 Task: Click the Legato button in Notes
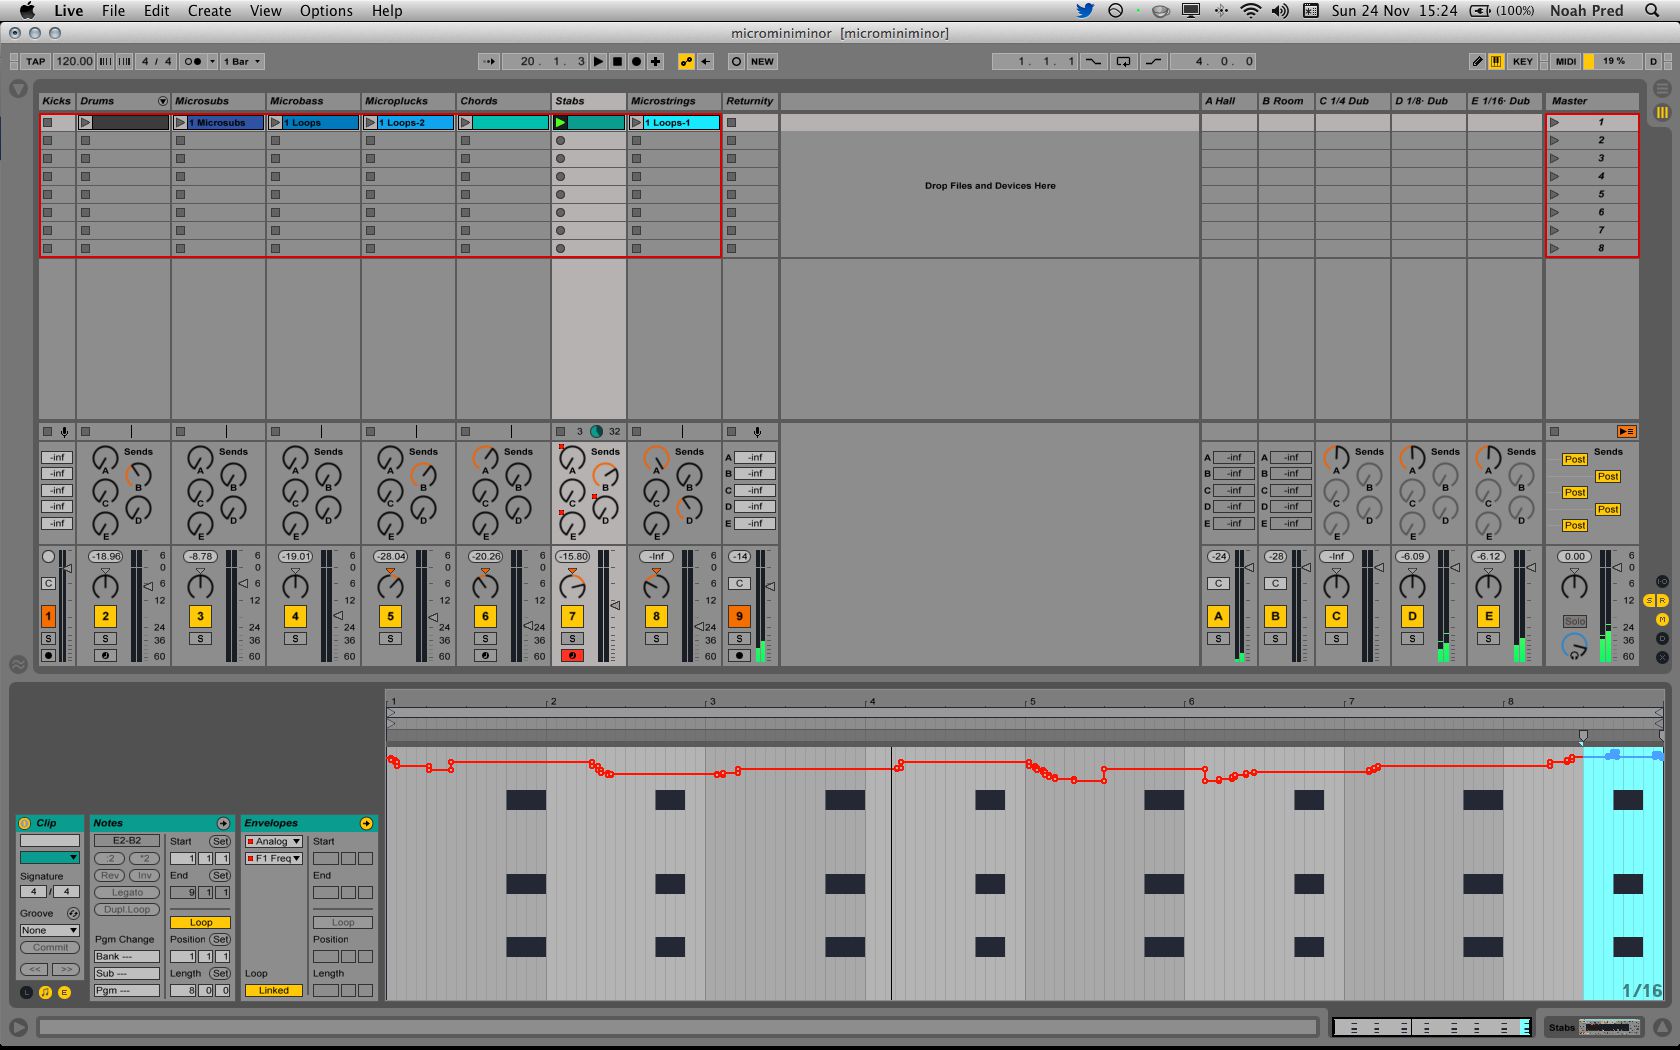127,892
